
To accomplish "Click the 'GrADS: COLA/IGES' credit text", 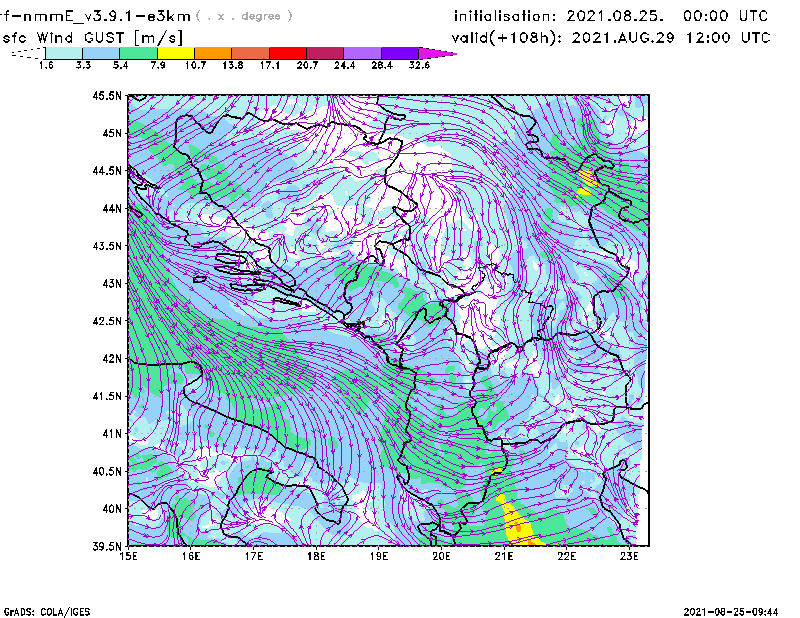I will (x=47, y=612).
